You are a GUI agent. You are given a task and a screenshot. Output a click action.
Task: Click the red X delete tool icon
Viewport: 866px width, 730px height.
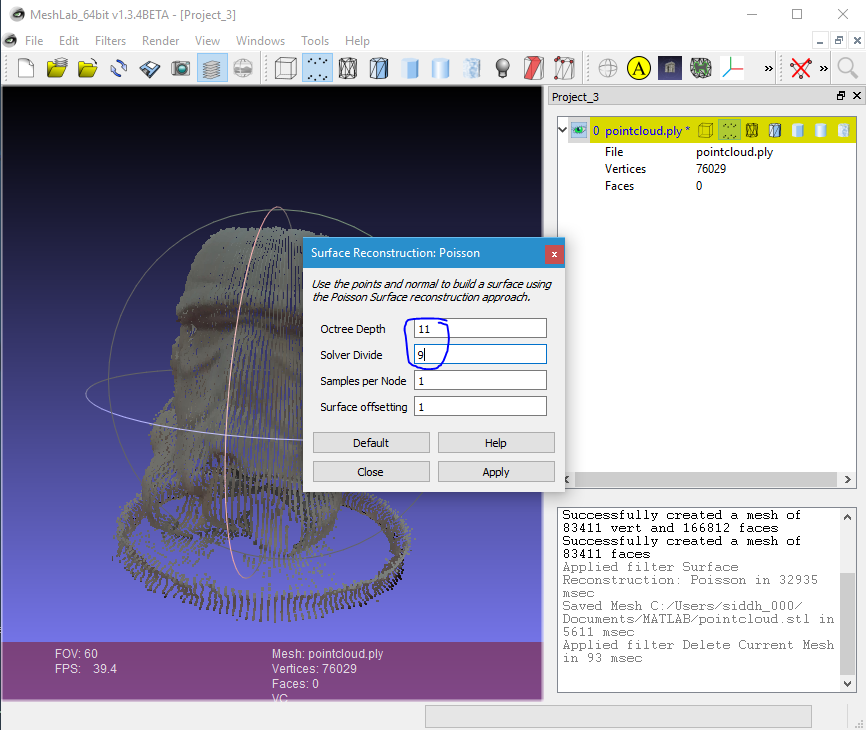pyautogui.click(x=800, y=68)
